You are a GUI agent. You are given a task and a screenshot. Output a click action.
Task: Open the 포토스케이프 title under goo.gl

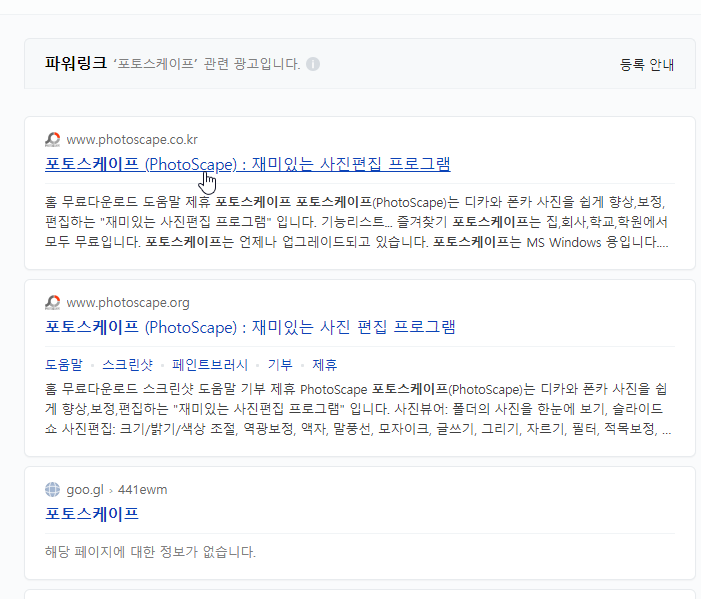92,514
